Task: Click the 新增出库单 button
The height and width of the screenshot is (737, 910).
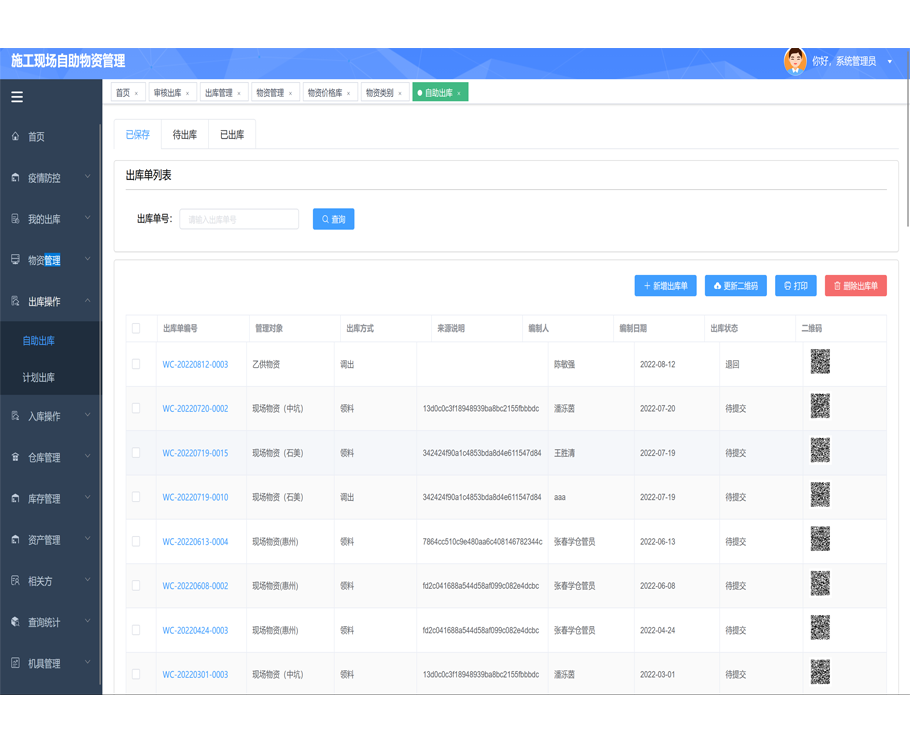Action: click(x=665, y=286)
